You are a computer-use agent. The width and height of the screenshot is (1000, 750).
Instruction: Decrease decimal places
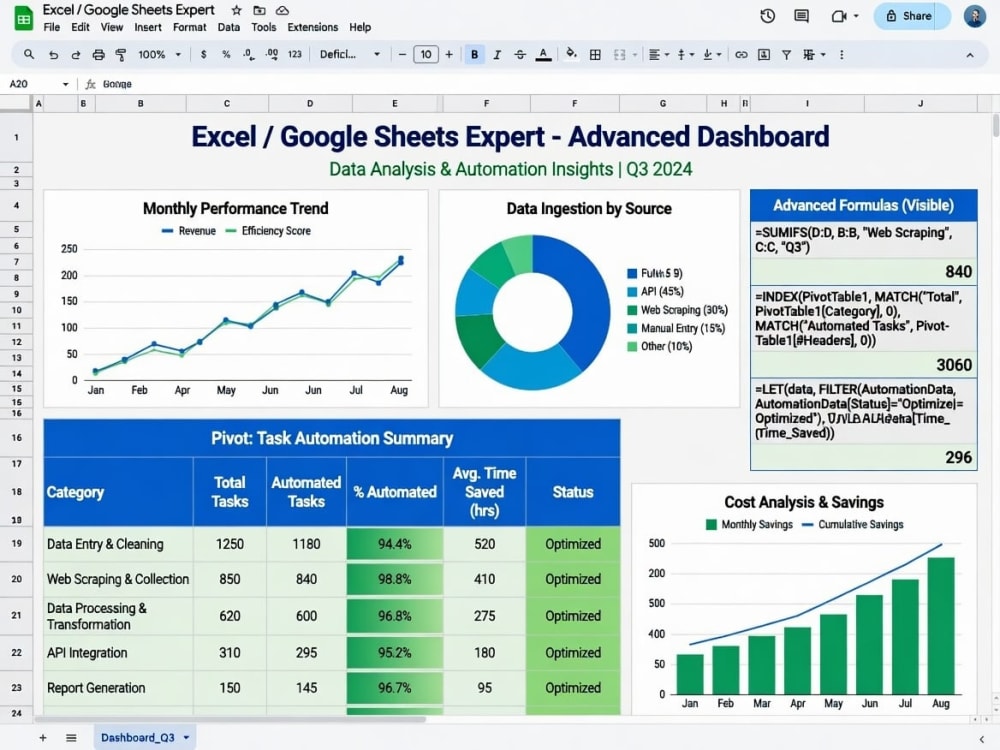point(249,55)
